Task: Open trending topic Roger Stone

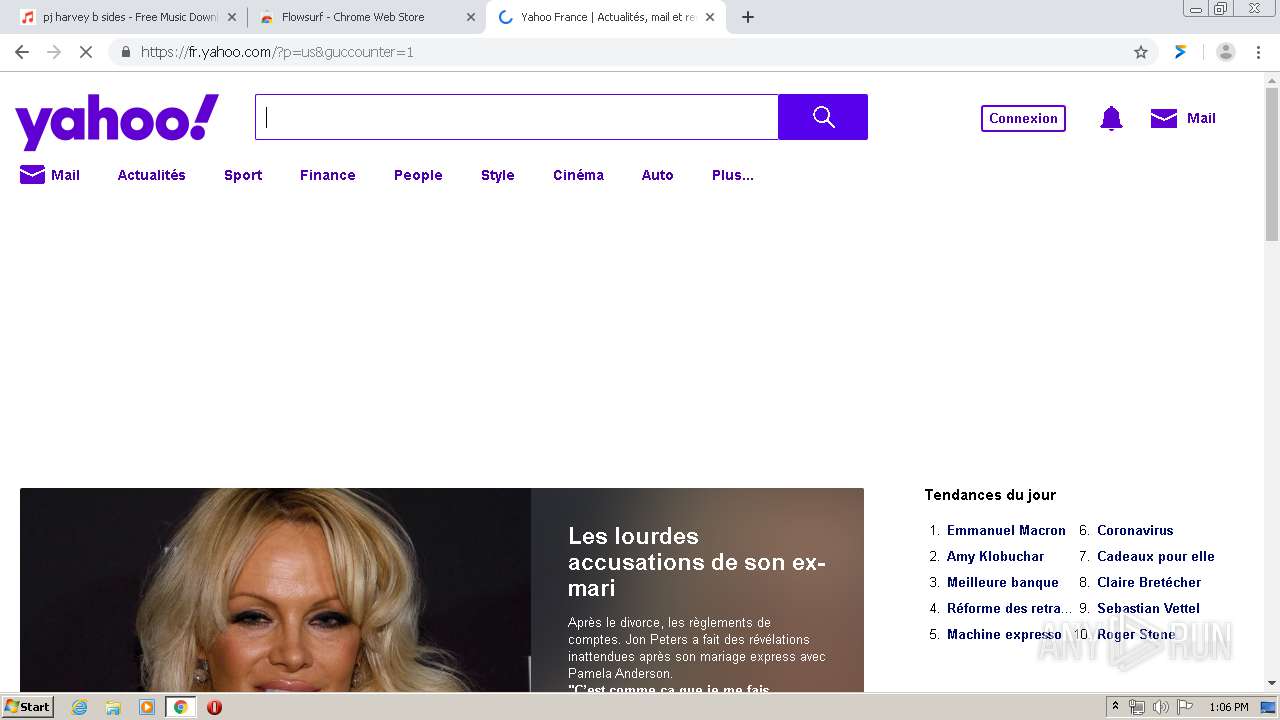Action: point(1136,634)
